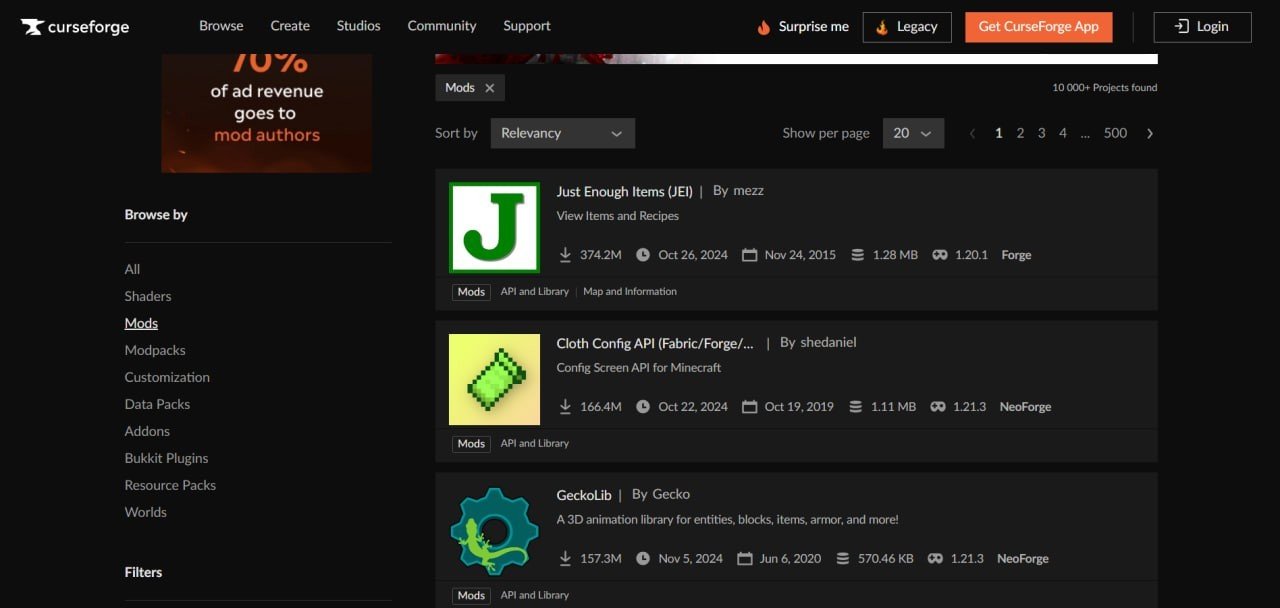Select Modpacks category

(155, 350)
